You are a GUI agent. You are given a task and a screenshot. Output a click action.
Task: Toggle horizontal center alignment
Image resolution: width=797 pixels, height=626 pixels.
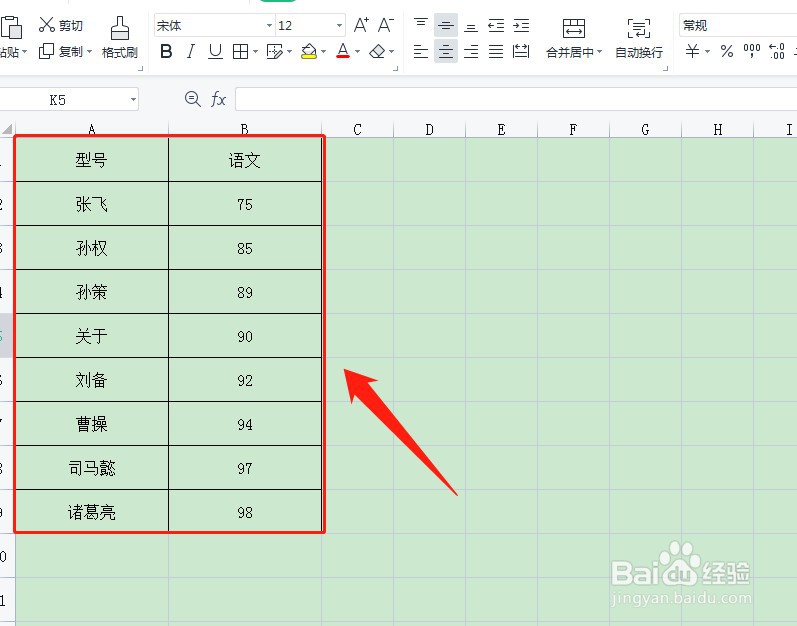(x=446, y=51)
